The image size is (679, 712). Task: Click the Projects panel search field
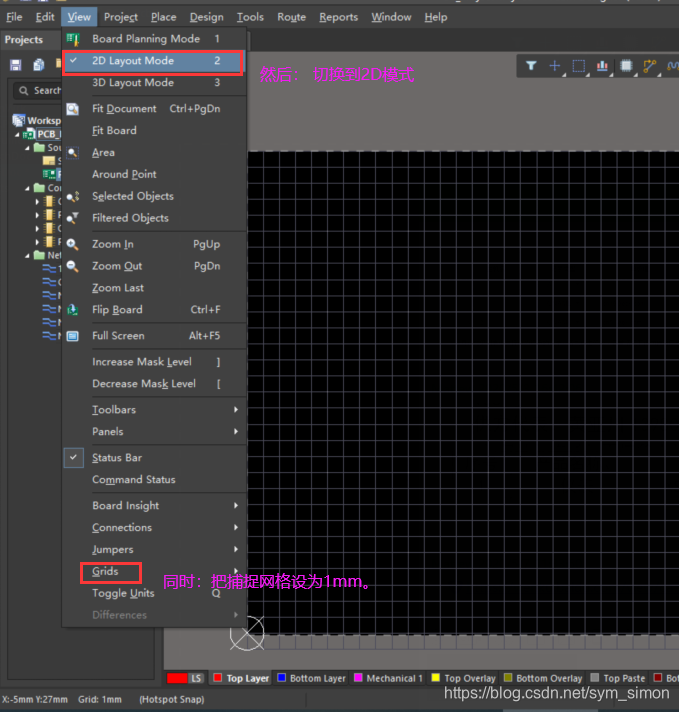40,90
